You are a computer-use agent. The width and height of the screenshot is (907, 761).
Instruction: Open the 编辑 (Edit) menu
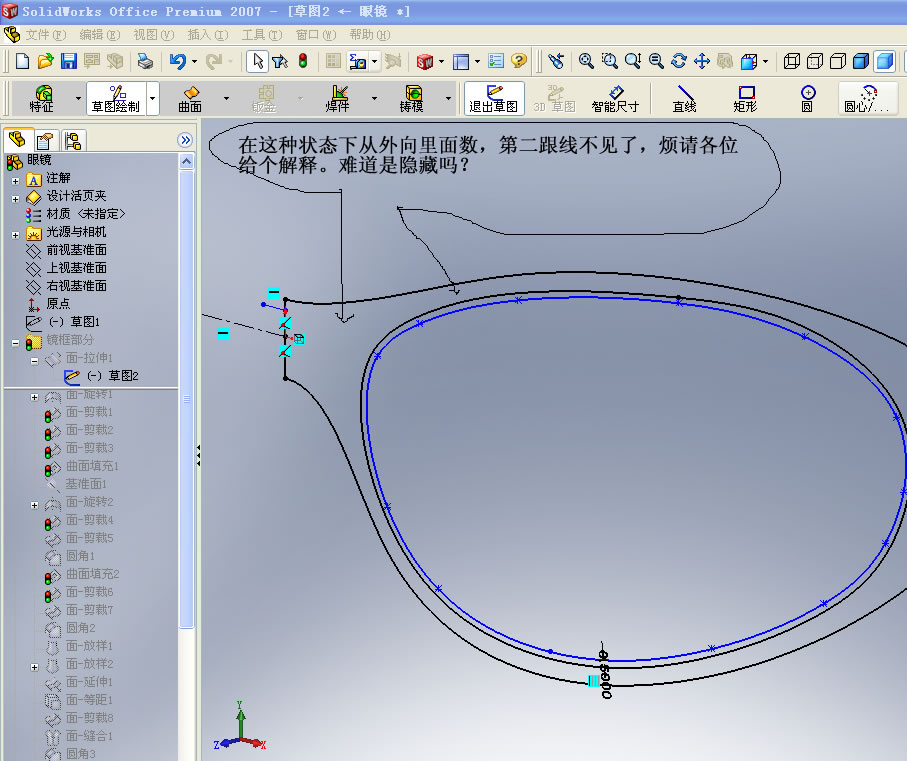(99, 35)
